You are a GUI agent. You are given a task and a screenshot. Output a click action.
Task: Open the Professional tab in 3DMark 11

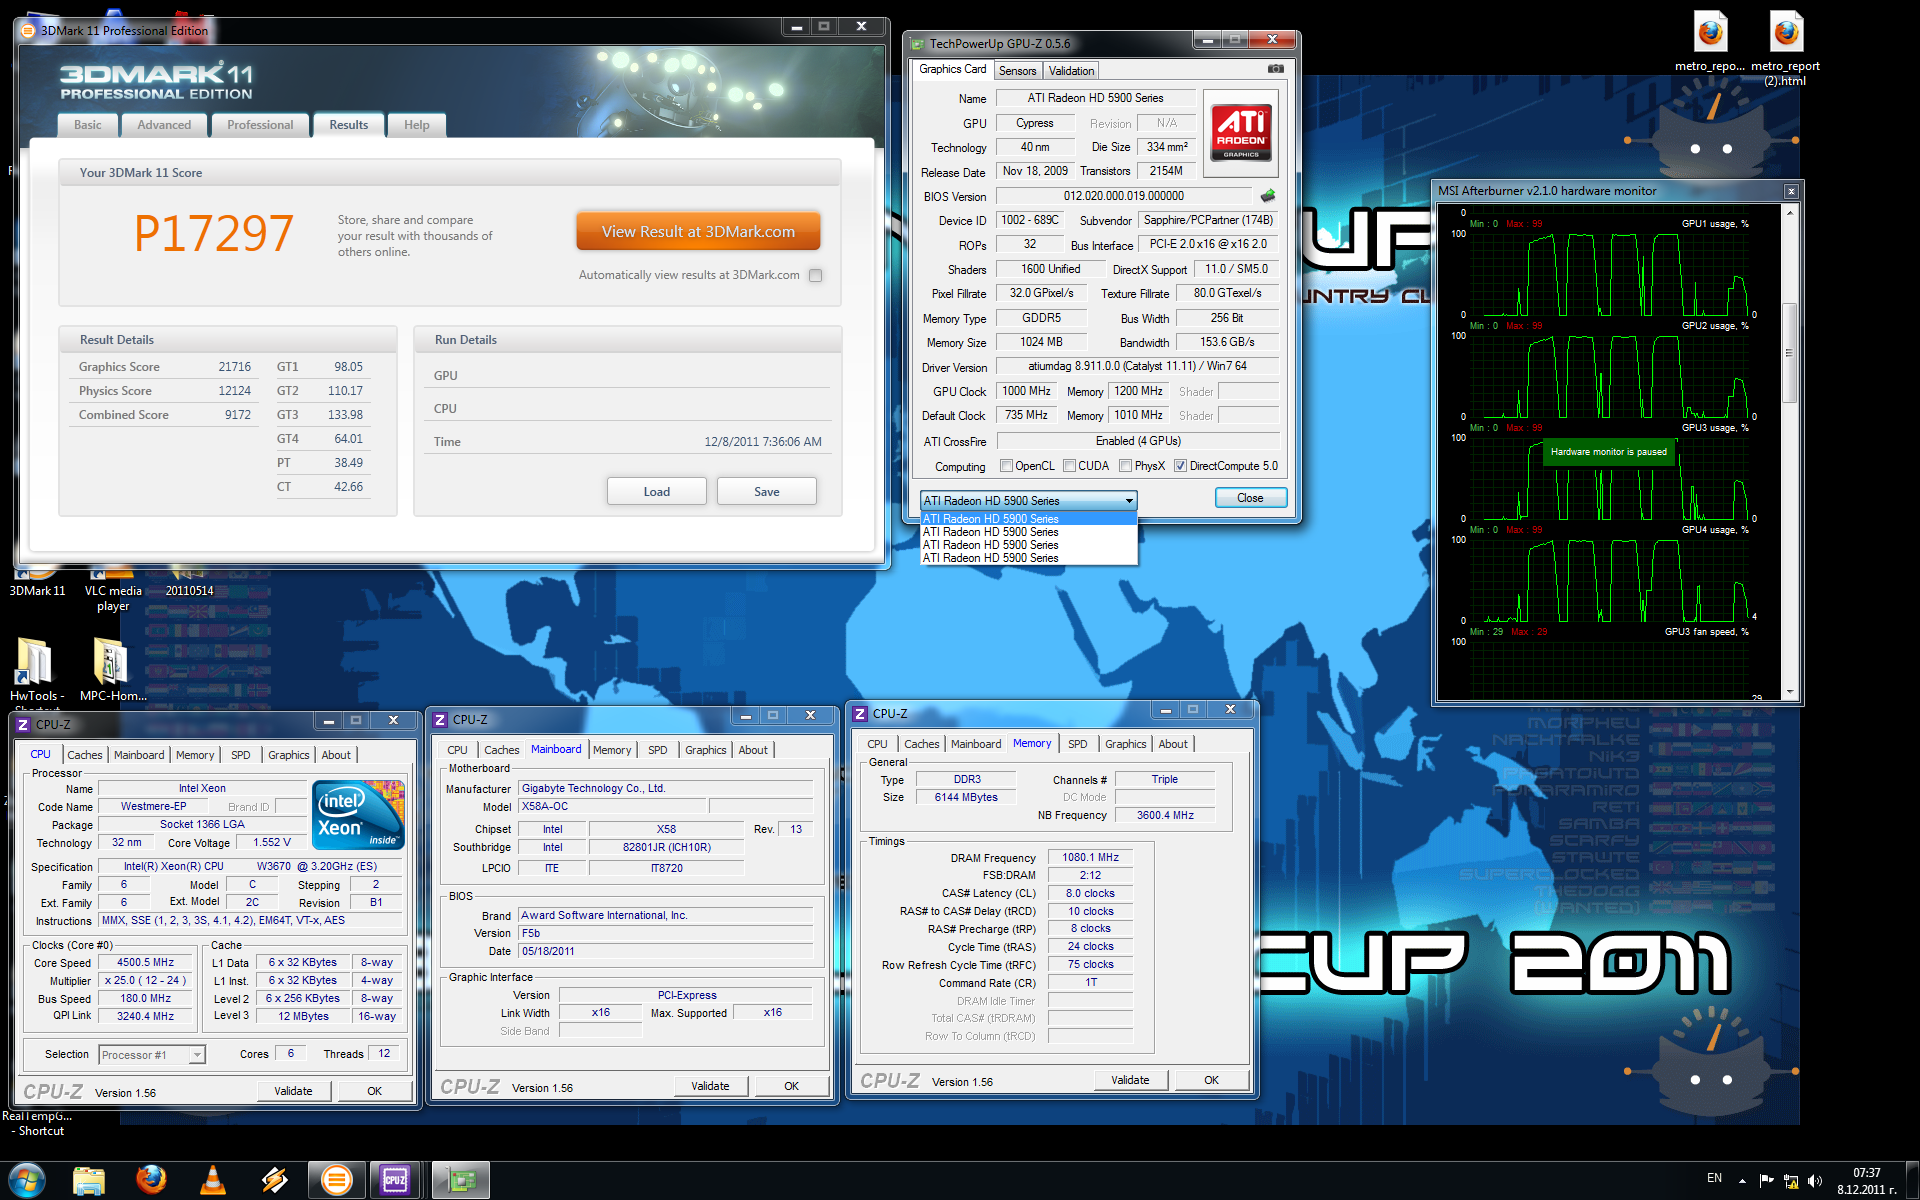click(x=260, y=125)
